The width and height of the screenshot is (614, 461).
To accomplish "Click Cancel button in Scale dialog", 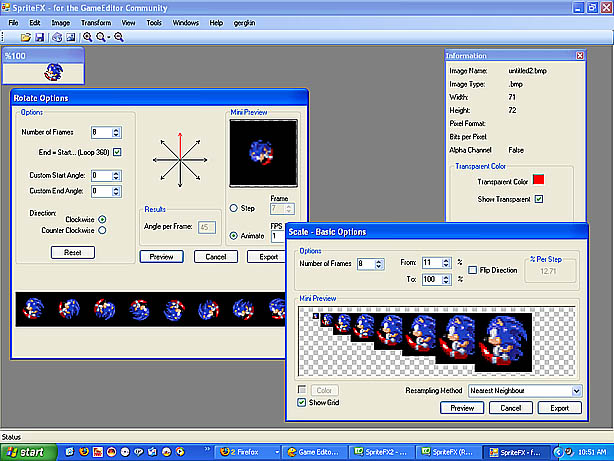I will pyautogui.click(x=511, y=408).
